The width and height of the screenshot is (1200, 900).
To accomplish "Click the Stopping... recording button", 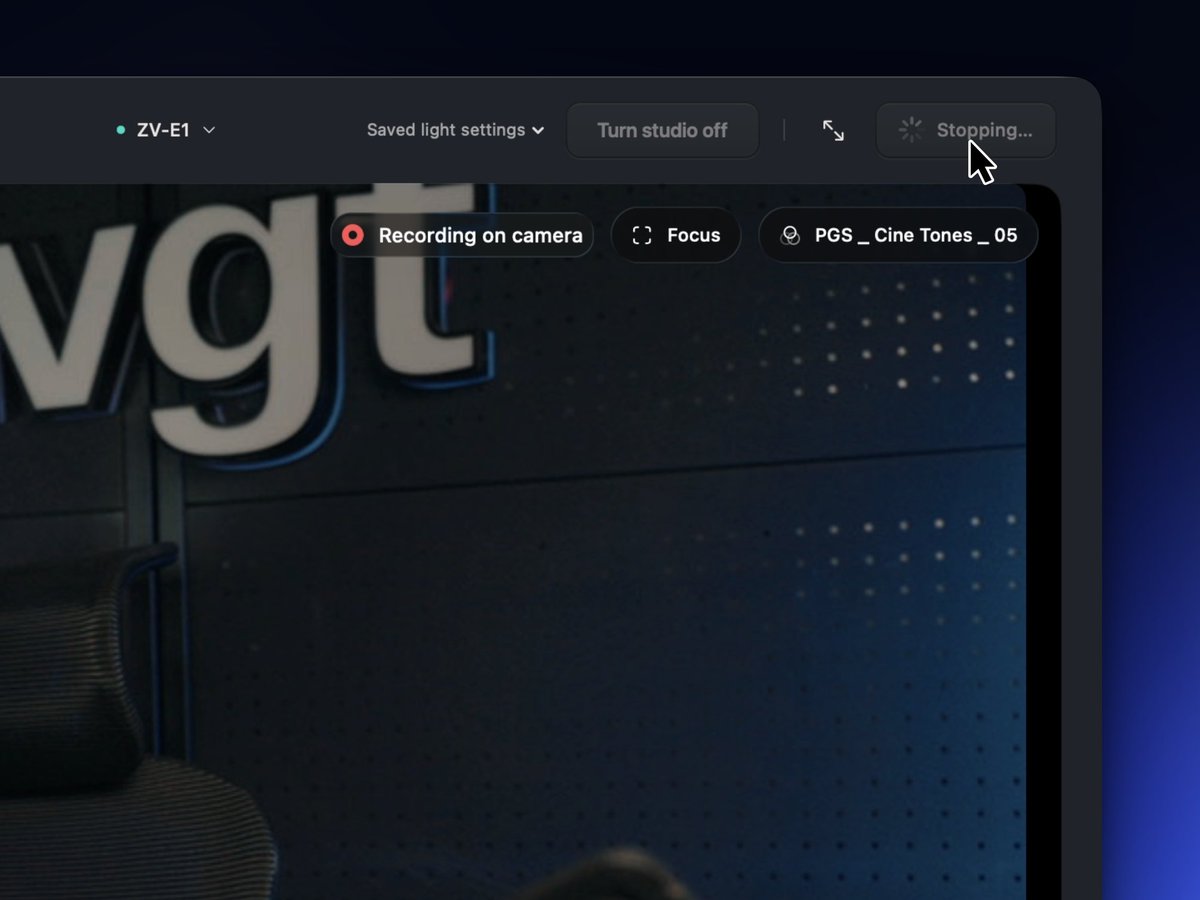I will click(x=966, y=130).
